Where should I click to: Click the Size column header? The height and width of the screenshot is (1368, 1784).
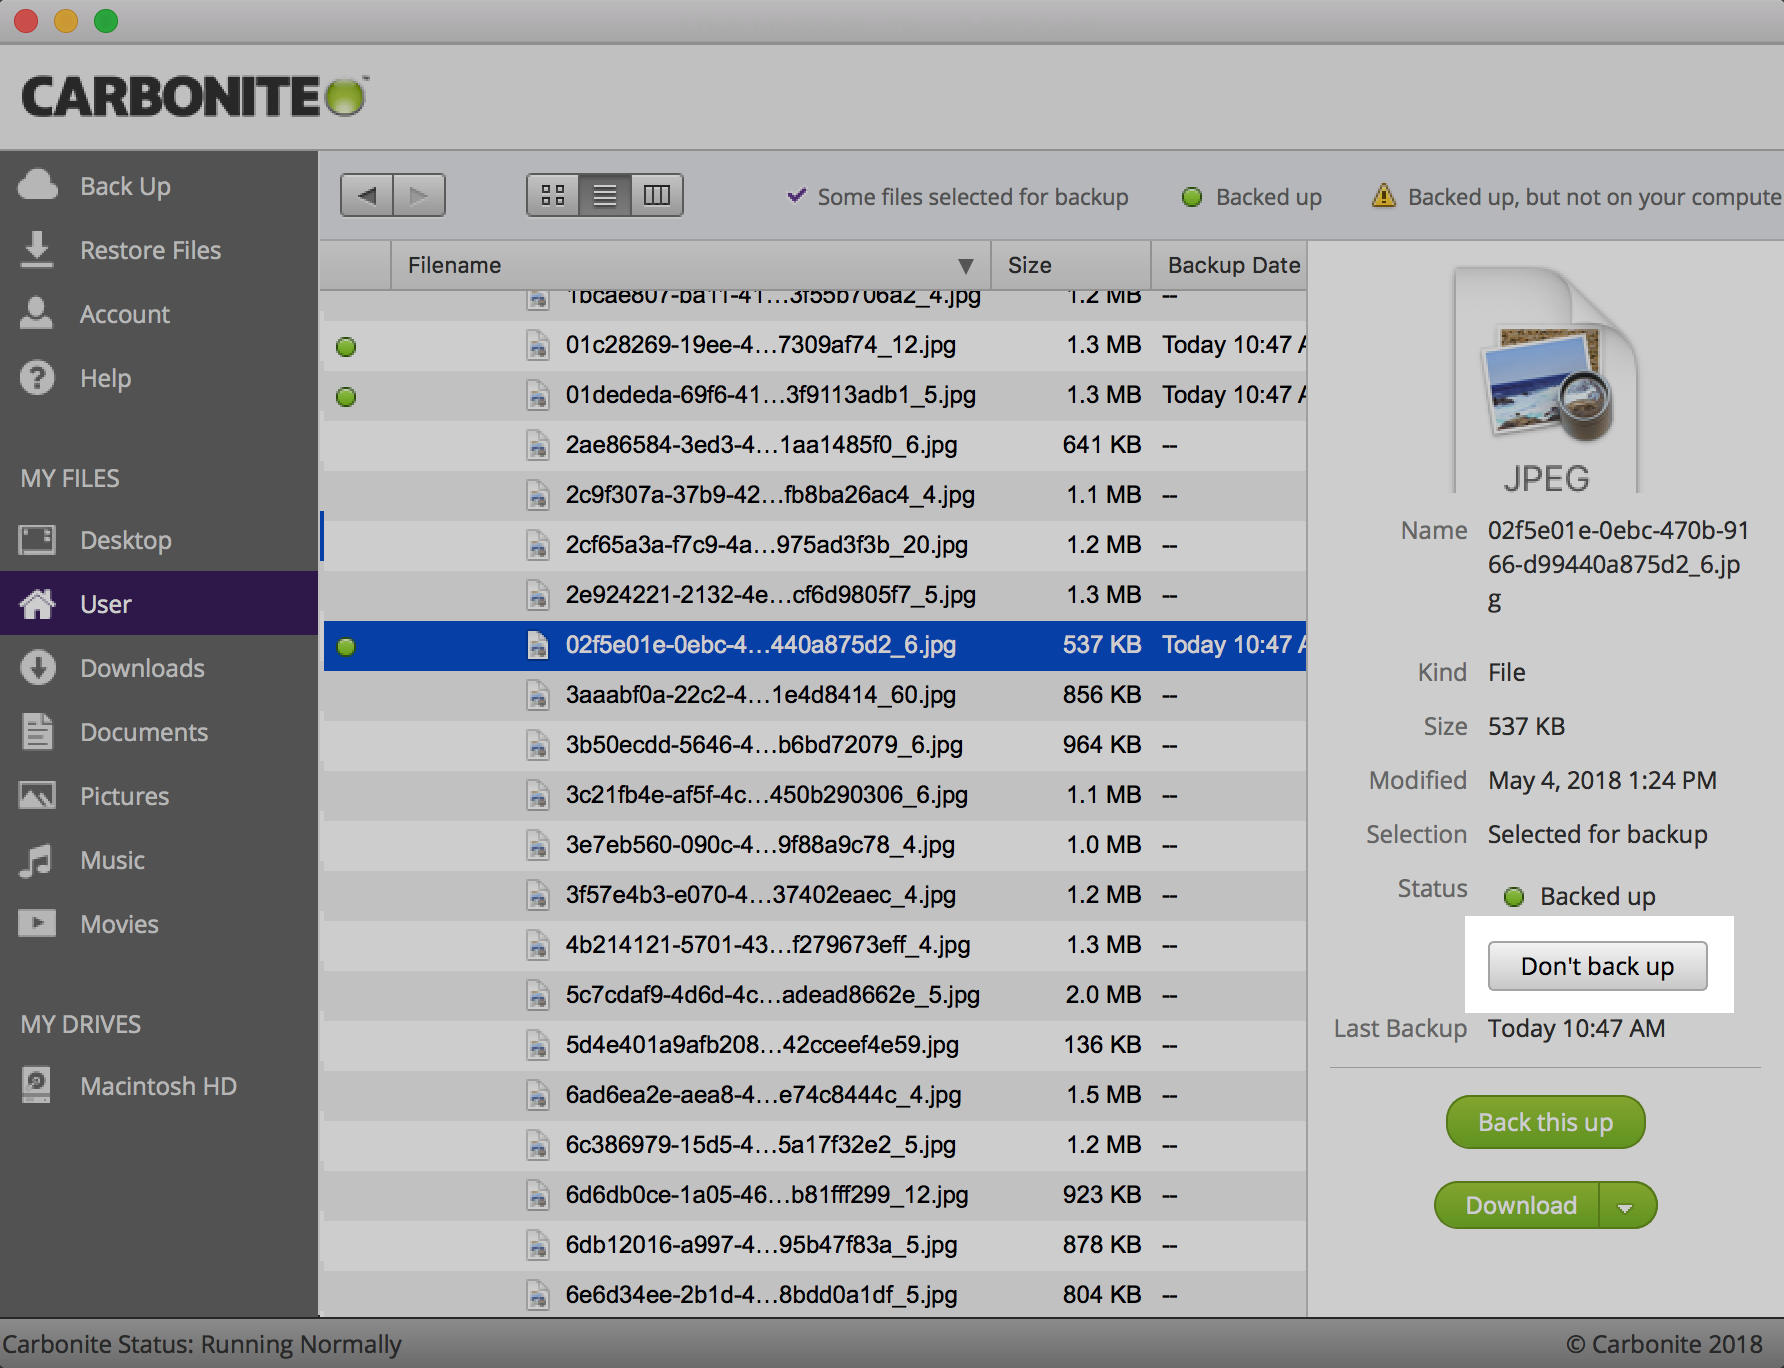pyautogui.click(x=1030, y=266)
